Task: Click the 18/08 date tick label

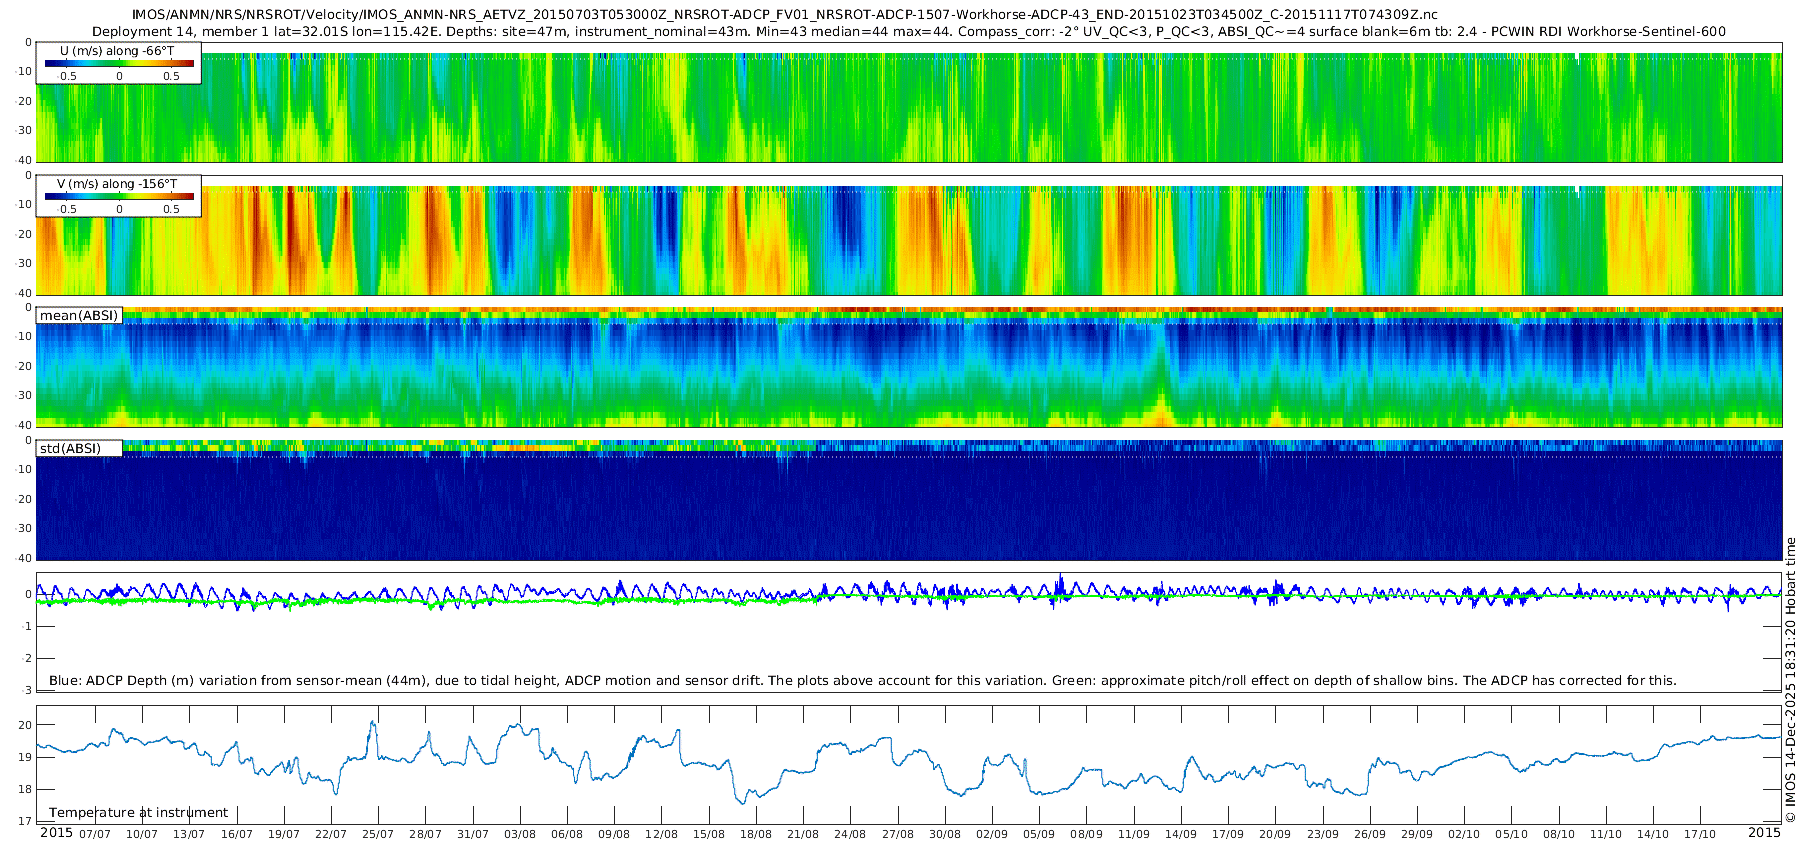Action: [x=756, y=834]
